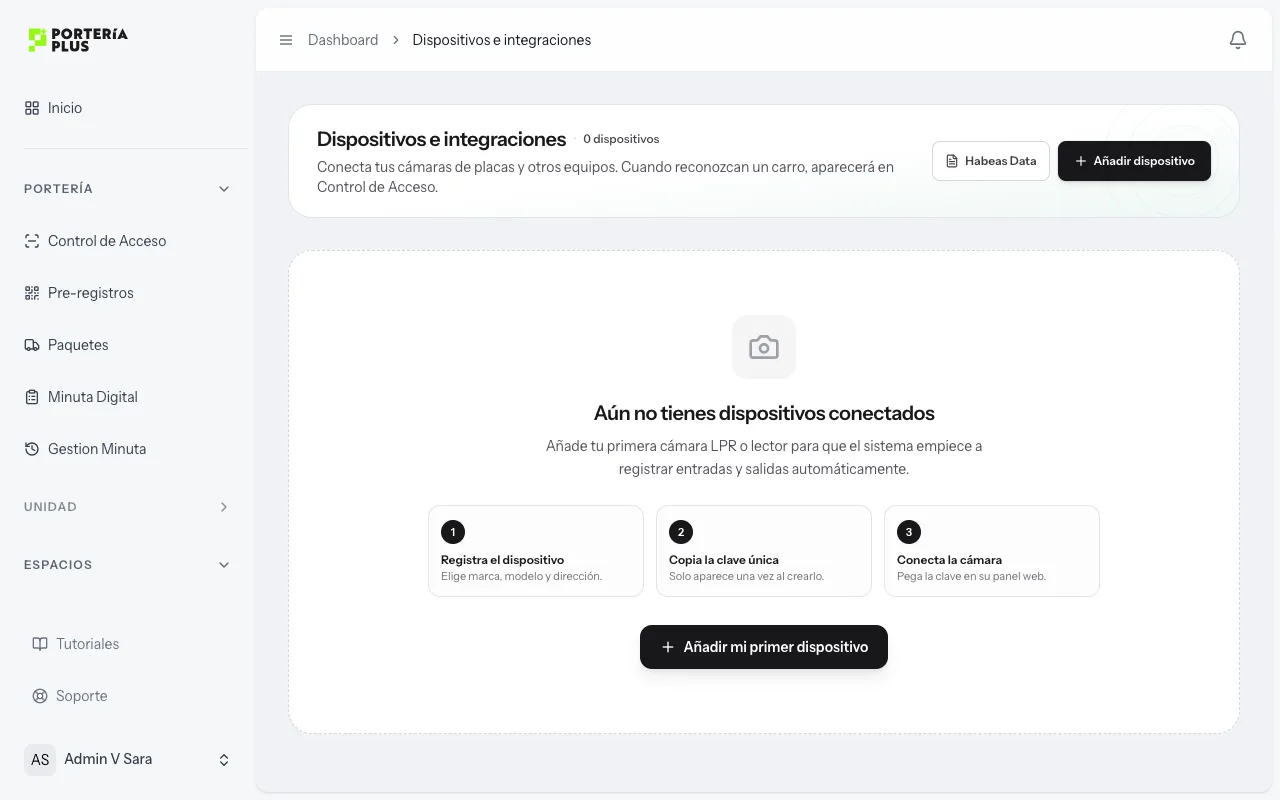Click the Paquetes truck icon
Viewport: 1280px width, 800px height.
(x=32, y=345)
